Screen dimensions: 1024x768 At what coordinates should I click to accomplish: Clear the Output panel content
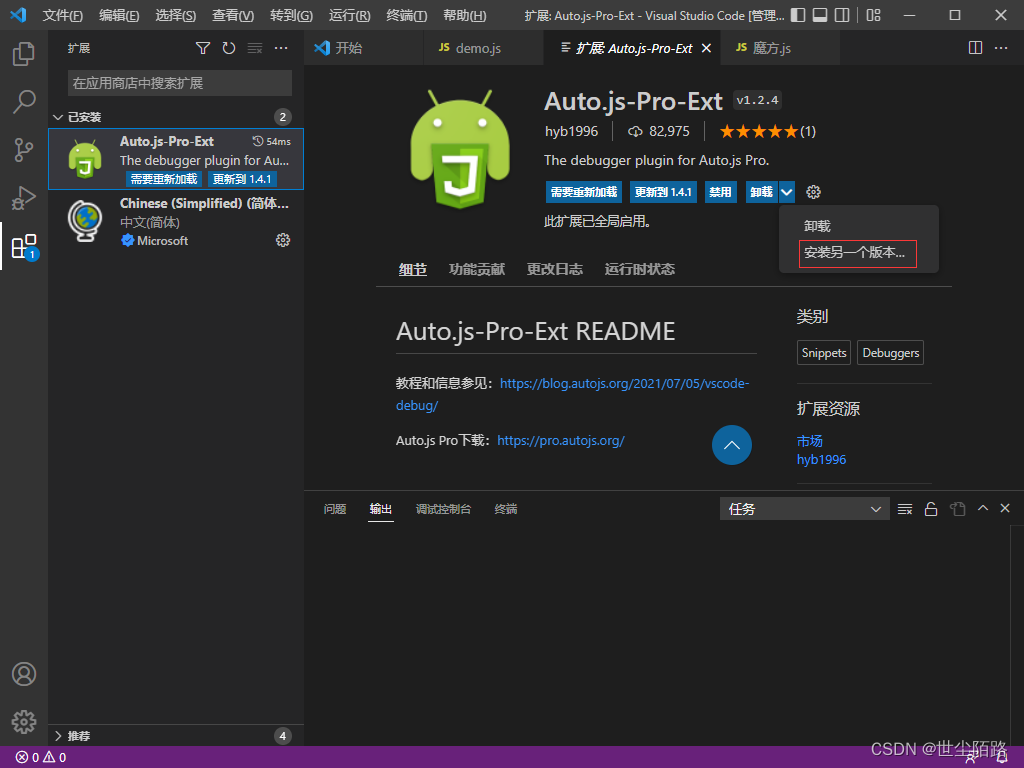click(904, 508)
